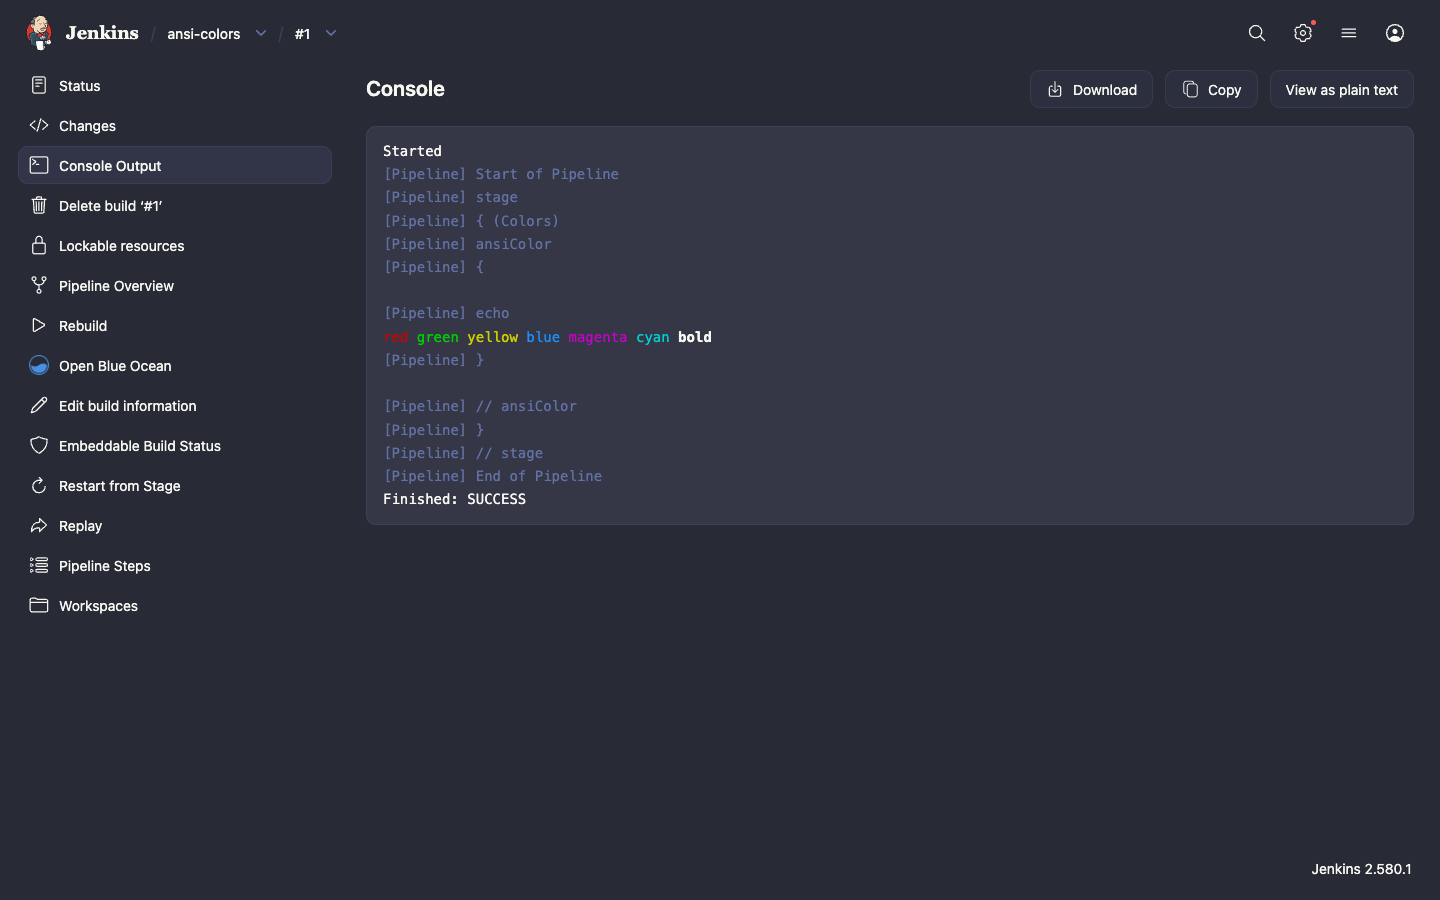The width and height of the screenshot is (1440, 900).
Task: Click the 'Finished: SUCCESS' console line
Action: 454,499
